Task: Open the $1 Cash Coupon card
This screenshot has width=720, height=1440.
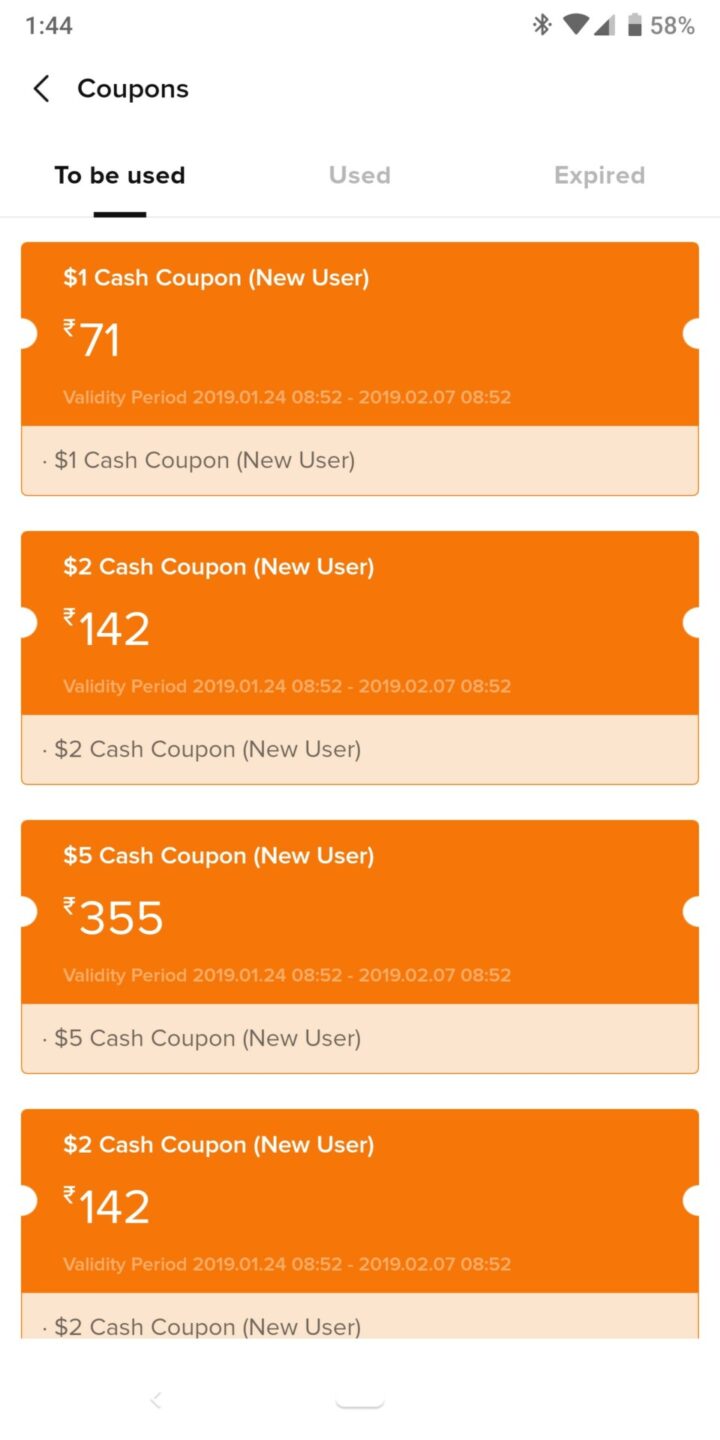Action: (x=359, y=365)
